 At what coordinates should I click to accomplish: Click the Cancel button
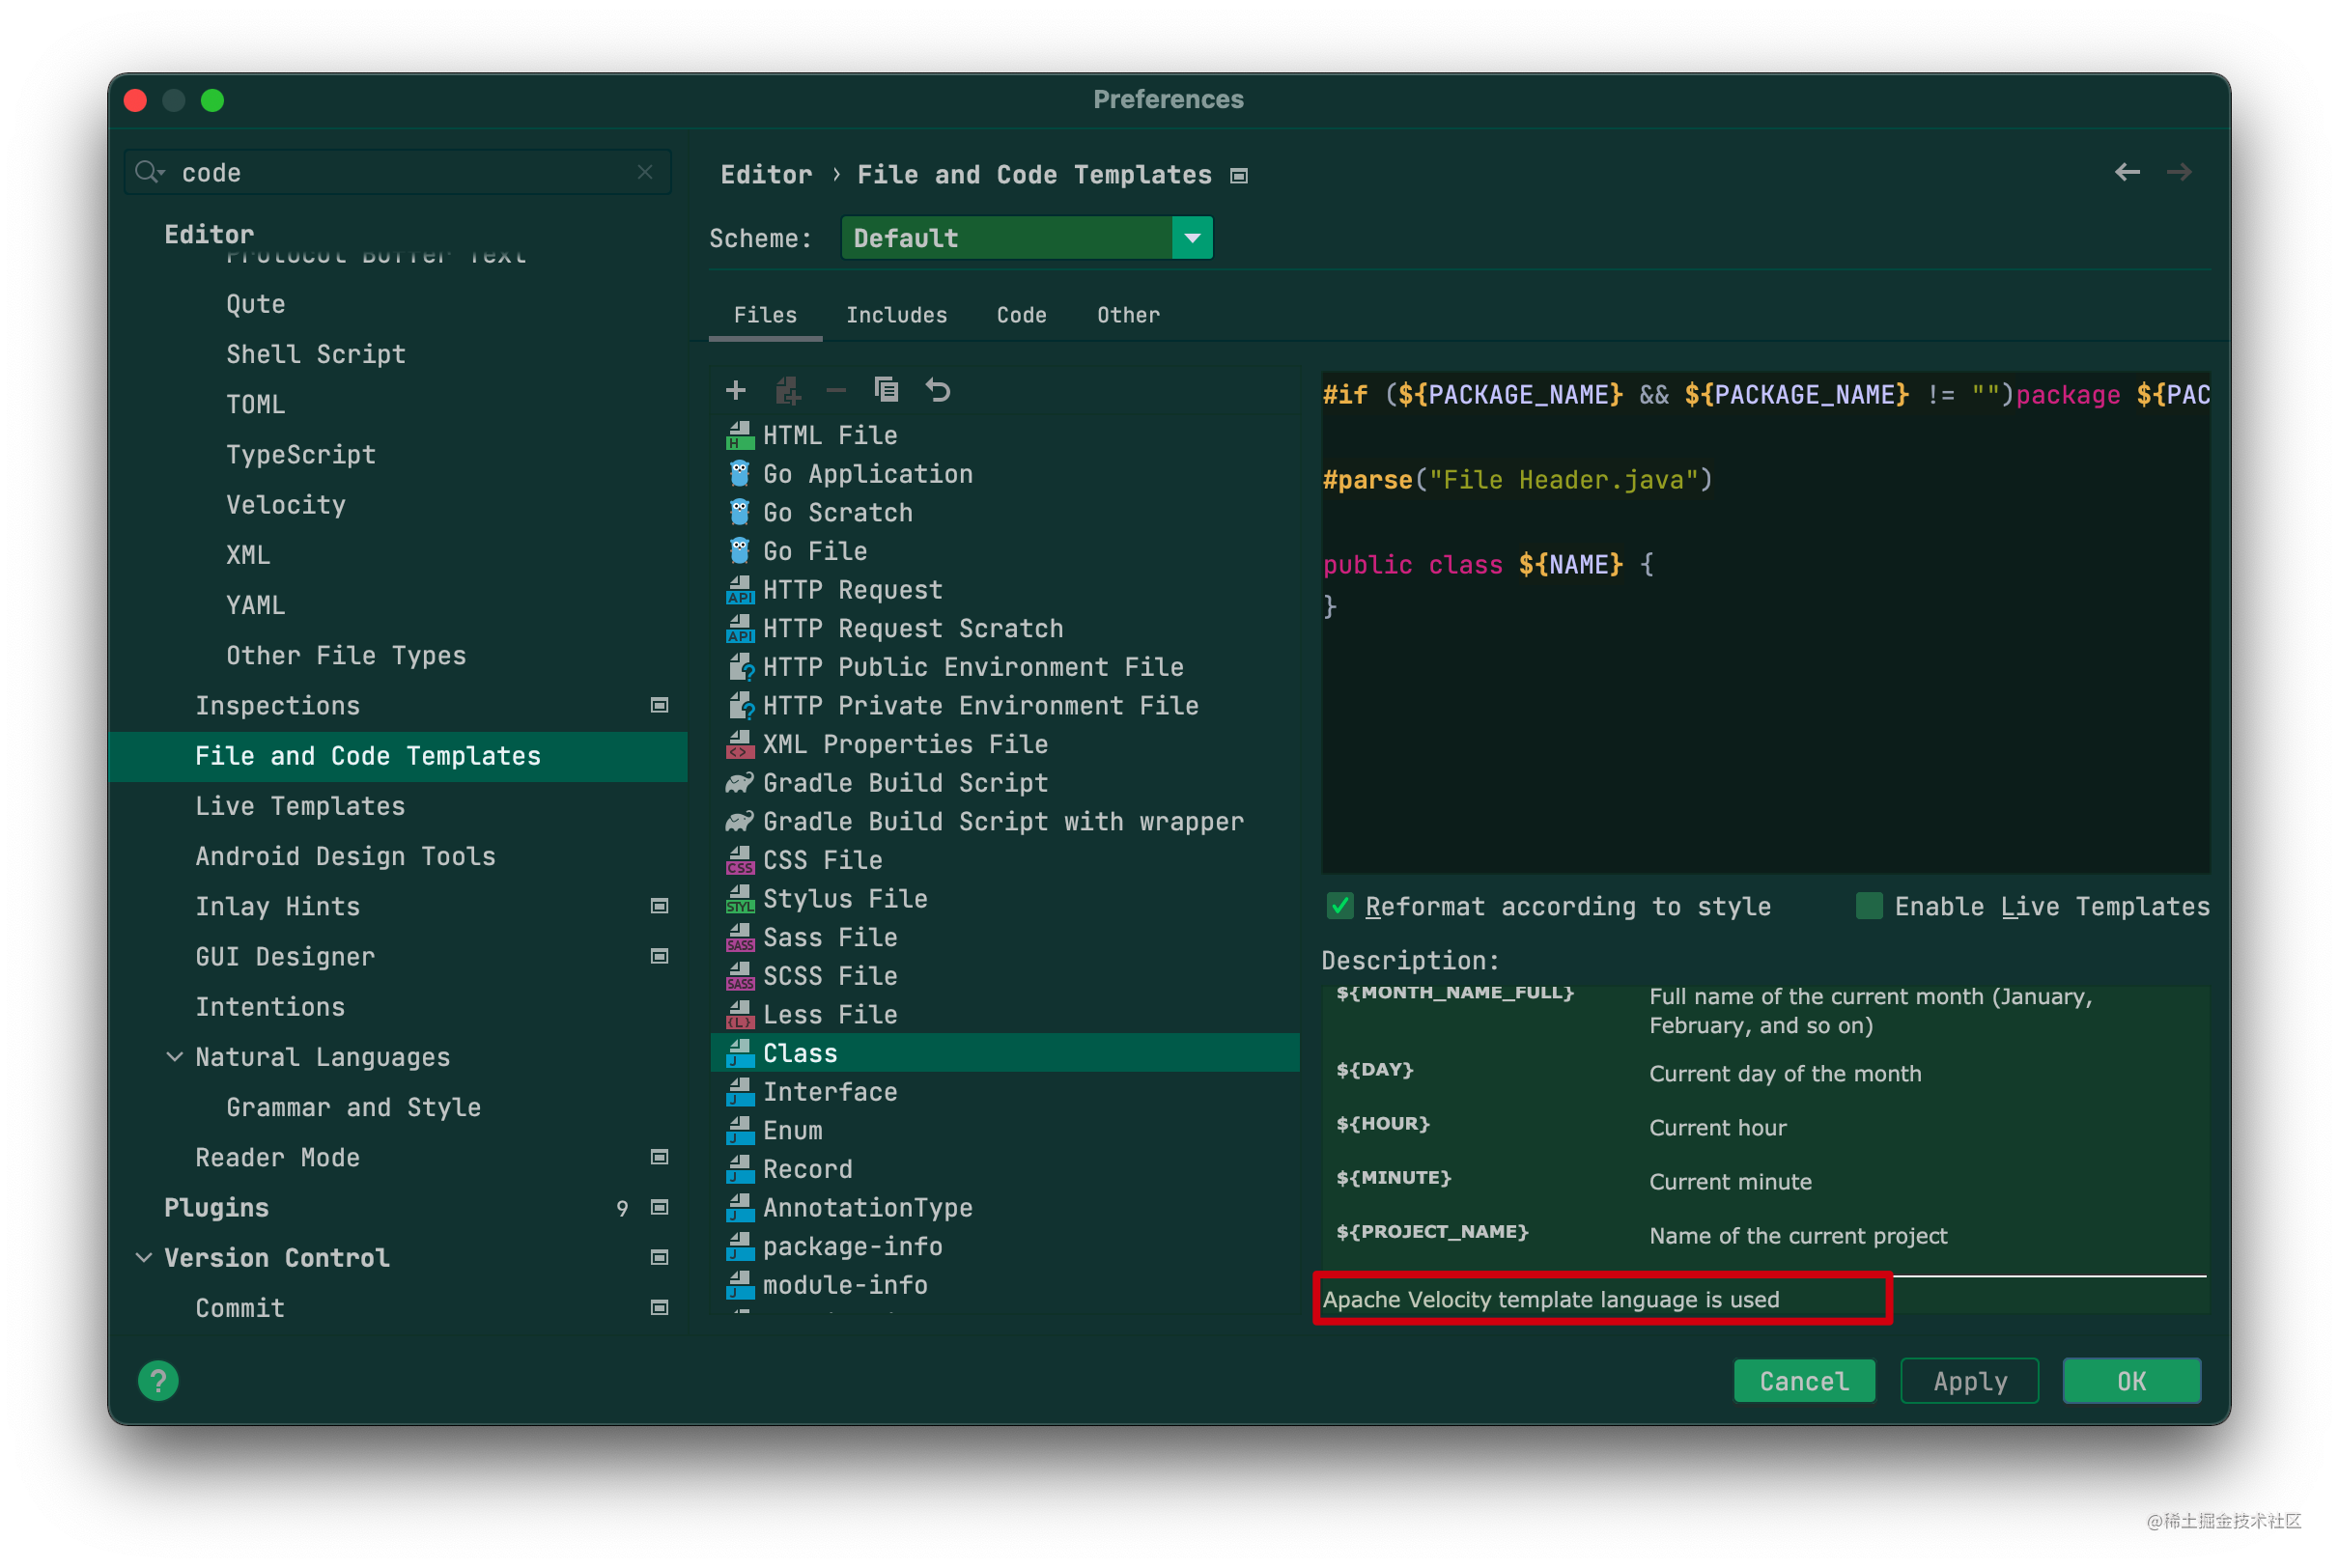1804,1381
